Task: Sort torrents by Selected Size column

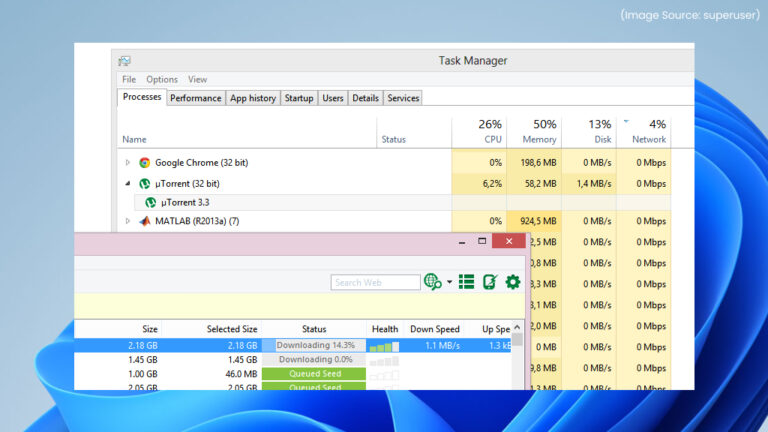Action: tap(232, 329)
